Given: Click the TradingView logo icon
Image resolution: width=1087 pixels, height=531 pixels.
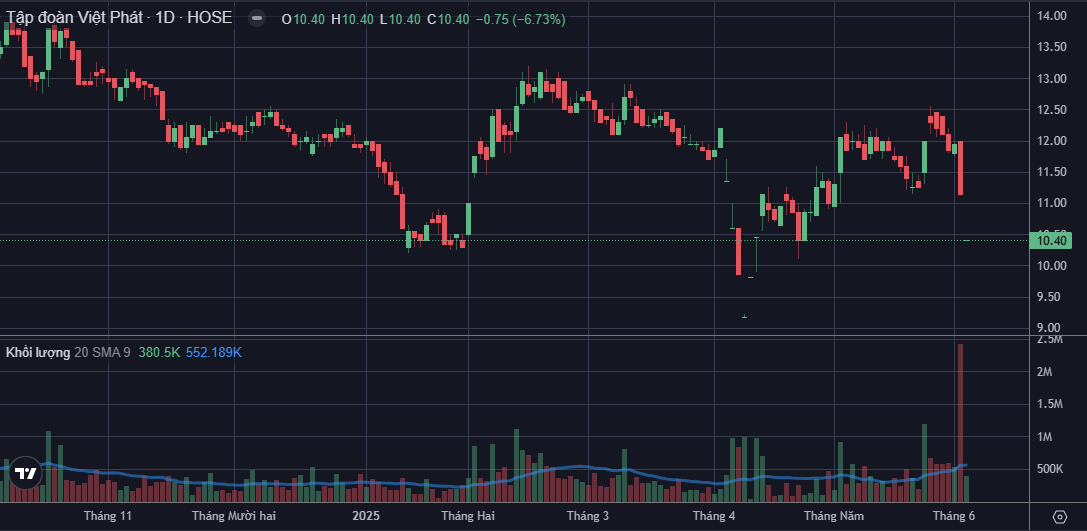Looking at the screenshot, I should click(27, 474).
